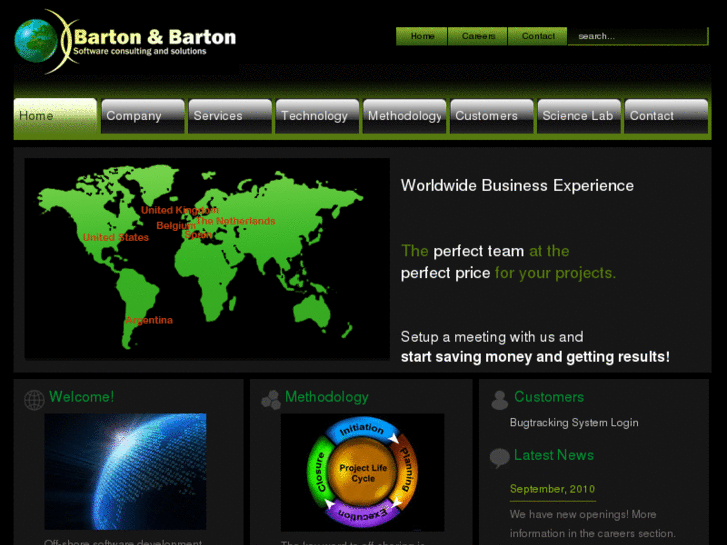This screenshot has height=545, width=727.
Task: Click the Execution segment of life cycle
Action: click(363, 514)
